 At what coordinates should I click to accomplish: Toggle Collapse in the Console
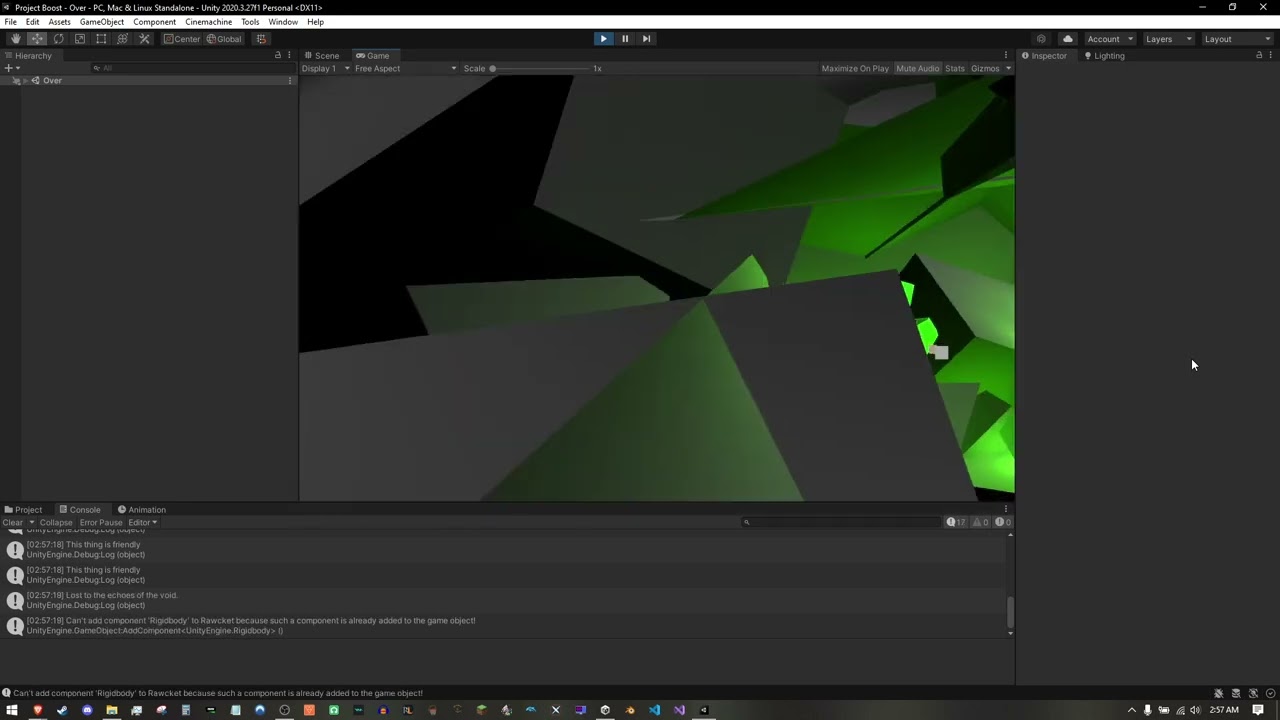56,522
